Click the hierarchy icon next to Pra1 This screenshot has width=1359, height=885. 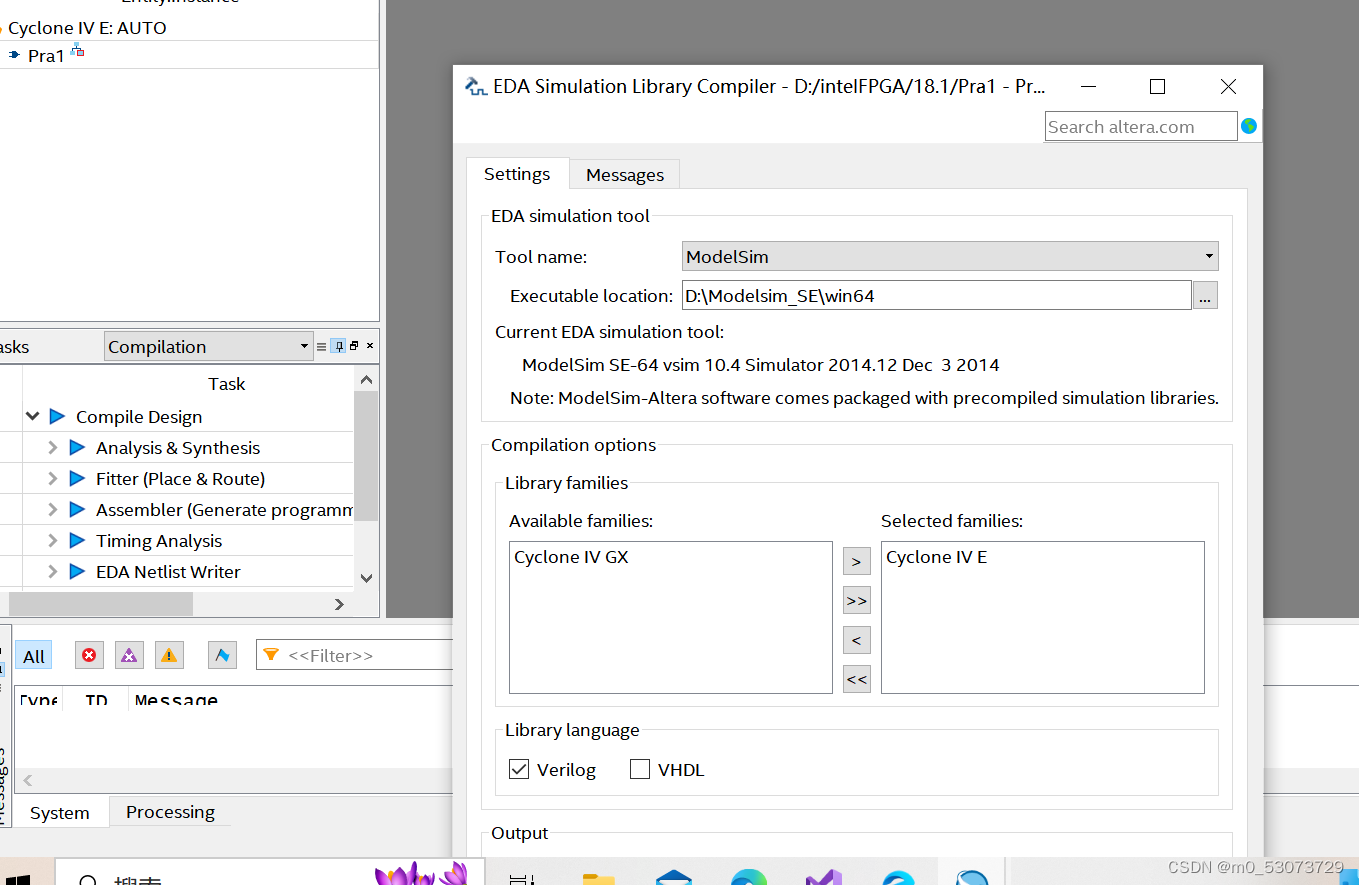[77, 51]
